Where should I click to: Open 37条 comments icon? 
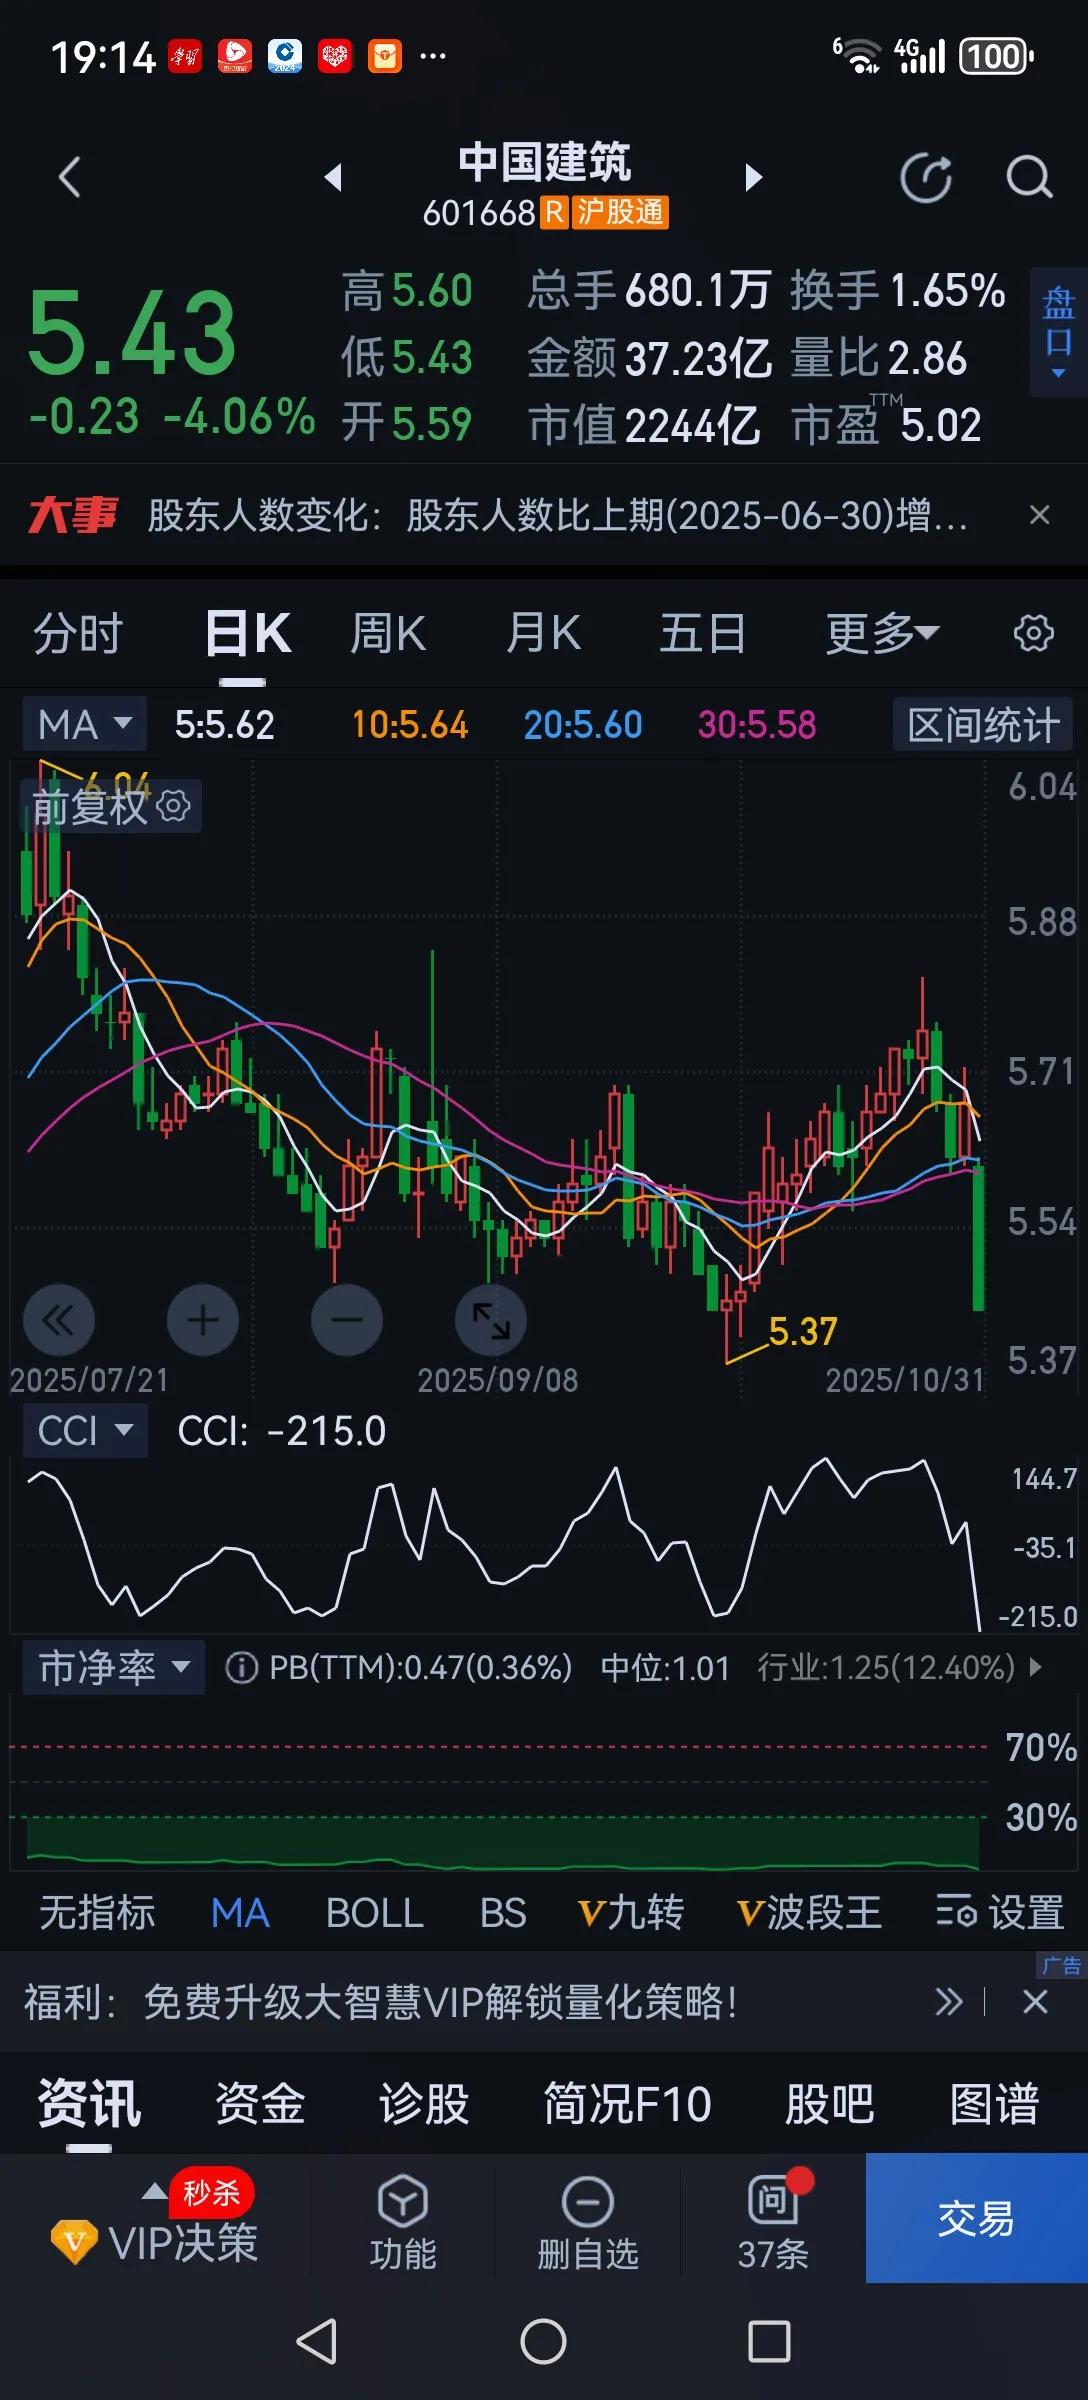pos(773,2222)
